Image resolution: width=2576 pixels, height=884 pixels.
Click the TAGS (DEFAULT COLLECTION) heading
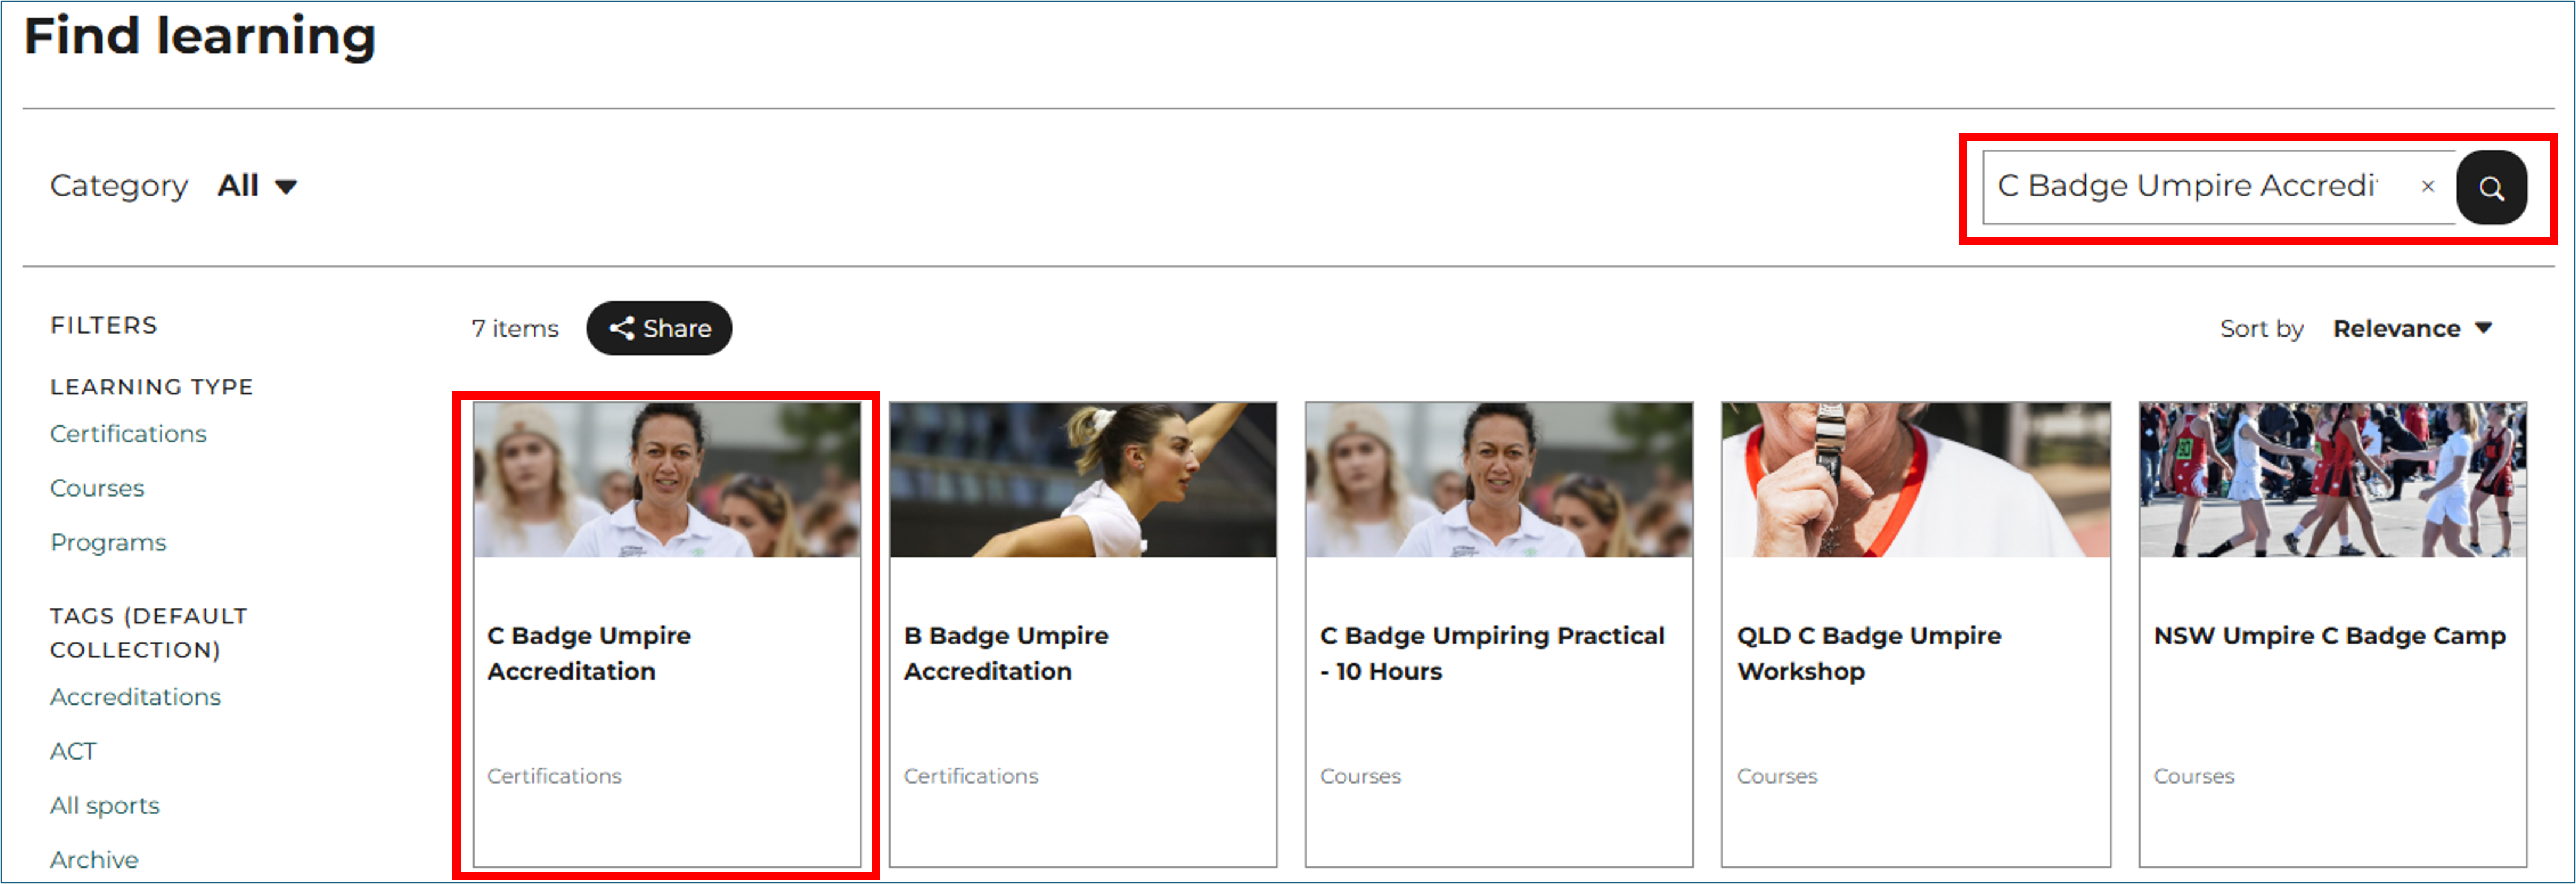pyautogui.click(x=149, y=633)
